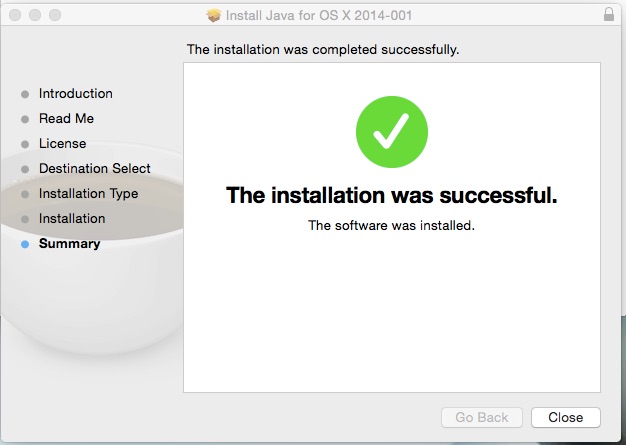Click the lock icon in title bar
The height and width of the screenshot is (445, 626).
(x=609, y=14)
